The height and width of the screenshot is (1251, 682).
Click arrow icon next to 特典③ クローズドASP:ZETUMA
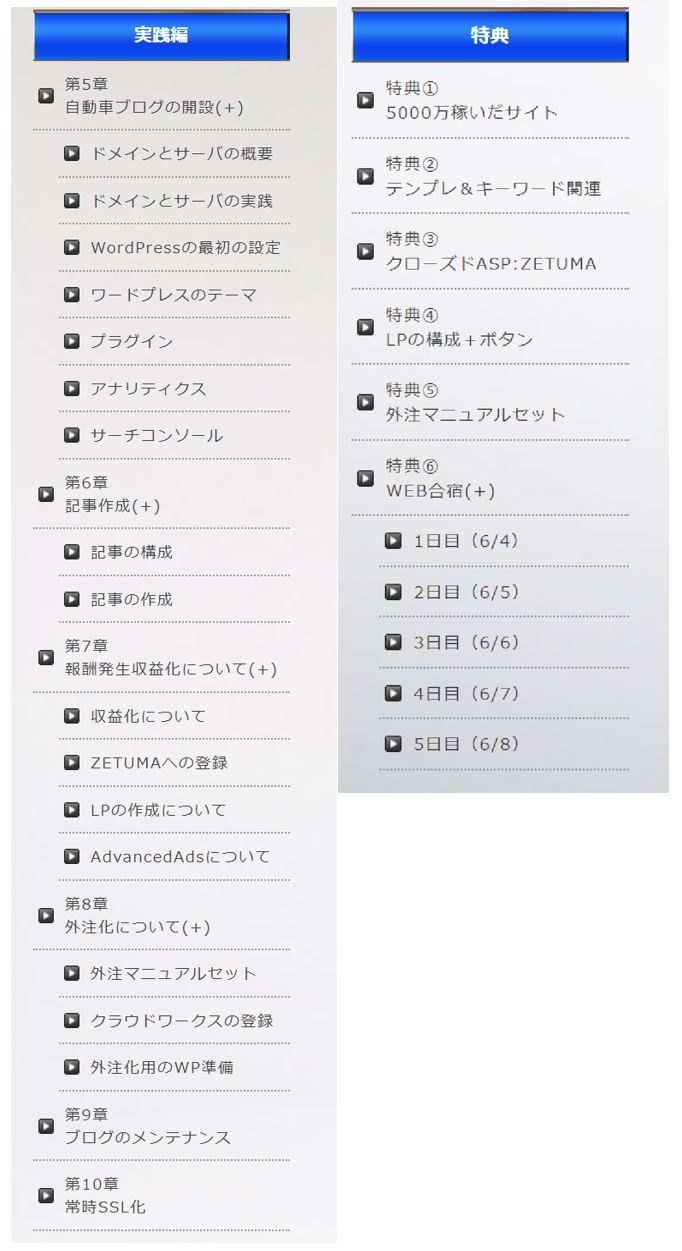click(x=366, y=251)
